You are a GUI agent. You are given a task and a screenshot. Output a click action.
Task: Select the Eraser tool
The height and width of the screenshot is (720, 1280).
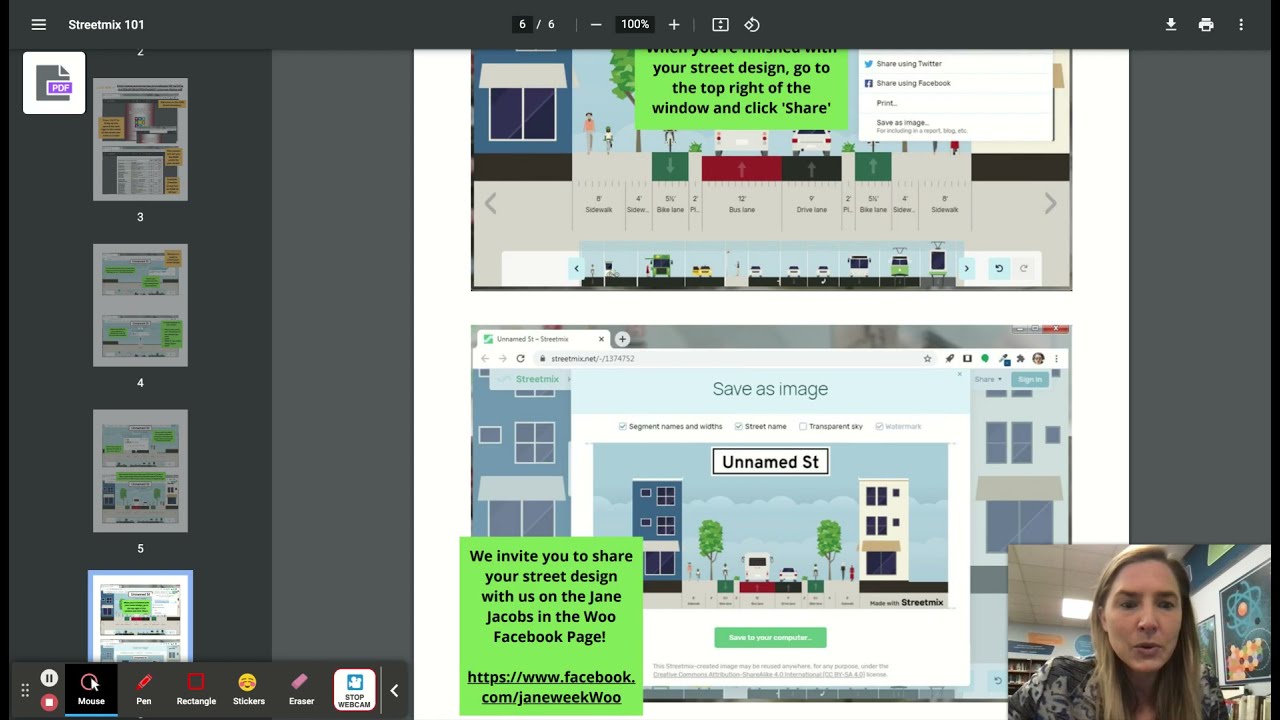(x=301, y=689)
